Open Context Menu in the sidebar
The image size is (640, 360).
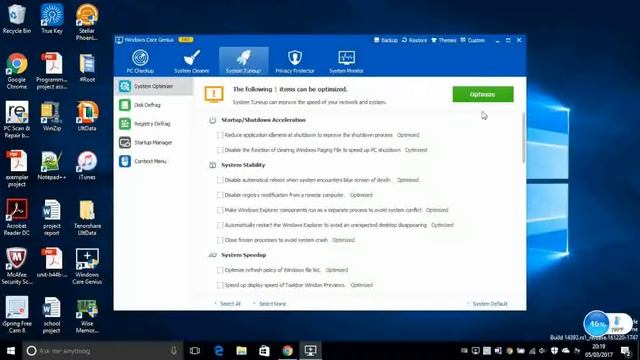(x=153, y=161)
